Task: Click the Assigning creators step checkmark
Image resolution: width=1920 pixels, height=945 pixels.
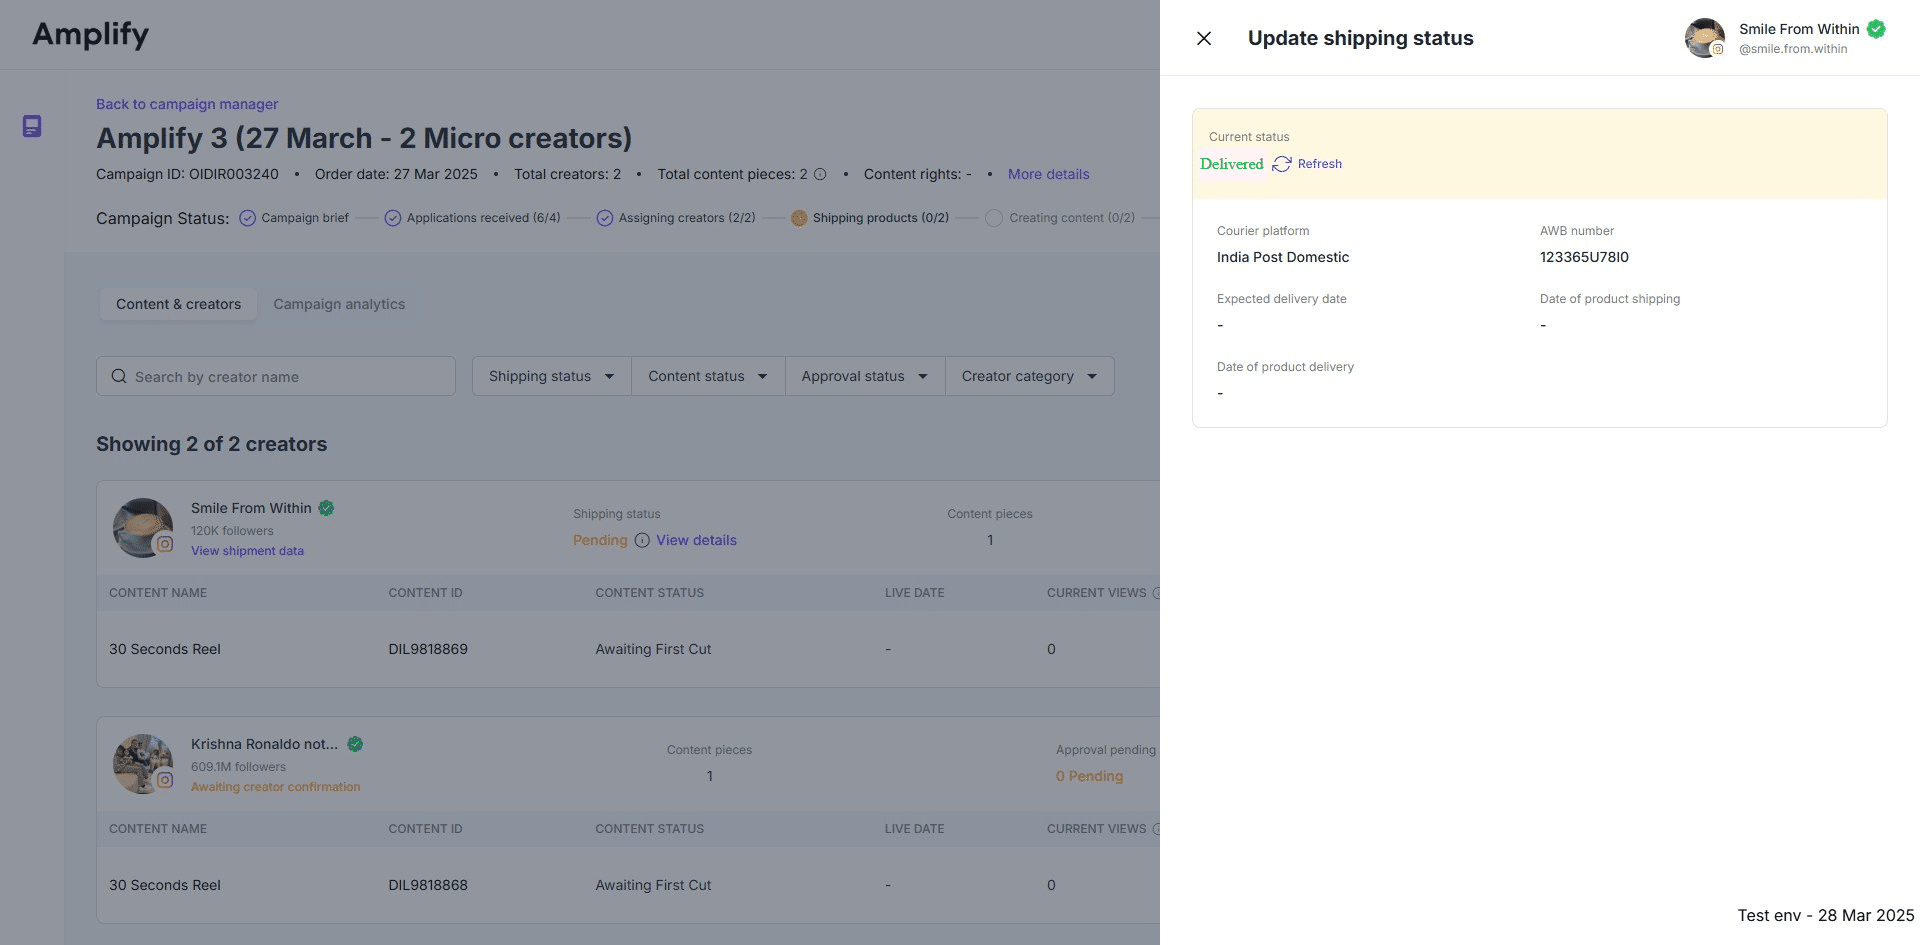Action: click(x=605, y=218)
